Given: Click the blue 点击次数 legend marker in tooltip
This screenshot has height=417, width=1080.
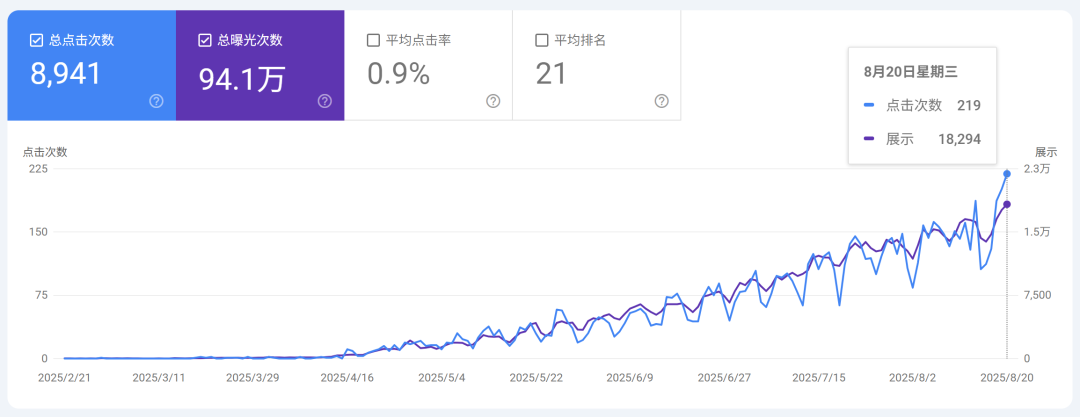Looking at the screenshot, I should [869, 105].
